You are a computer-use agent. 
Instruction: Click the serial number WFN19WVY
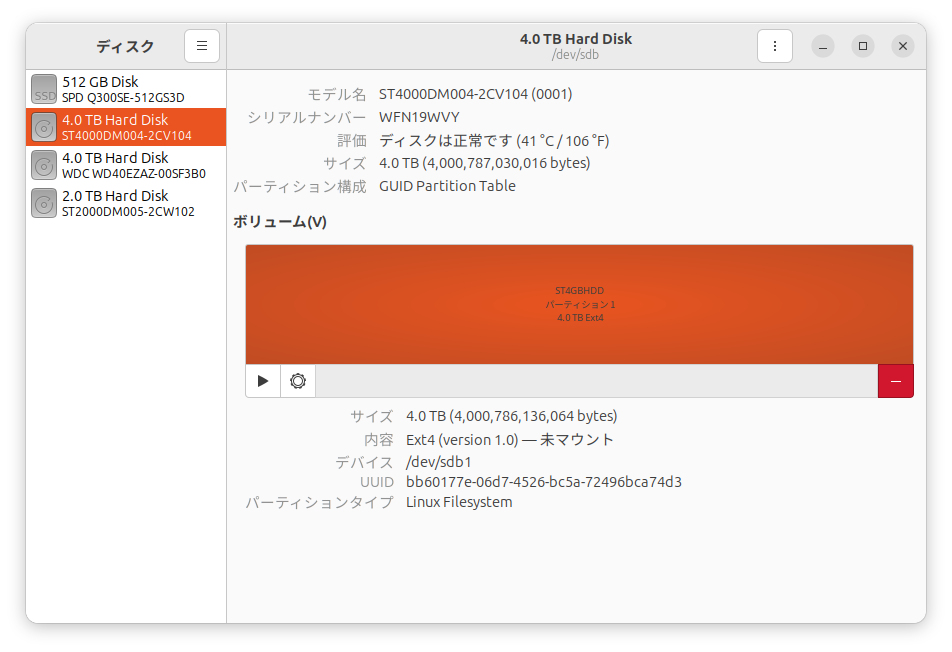coord(419,117)
